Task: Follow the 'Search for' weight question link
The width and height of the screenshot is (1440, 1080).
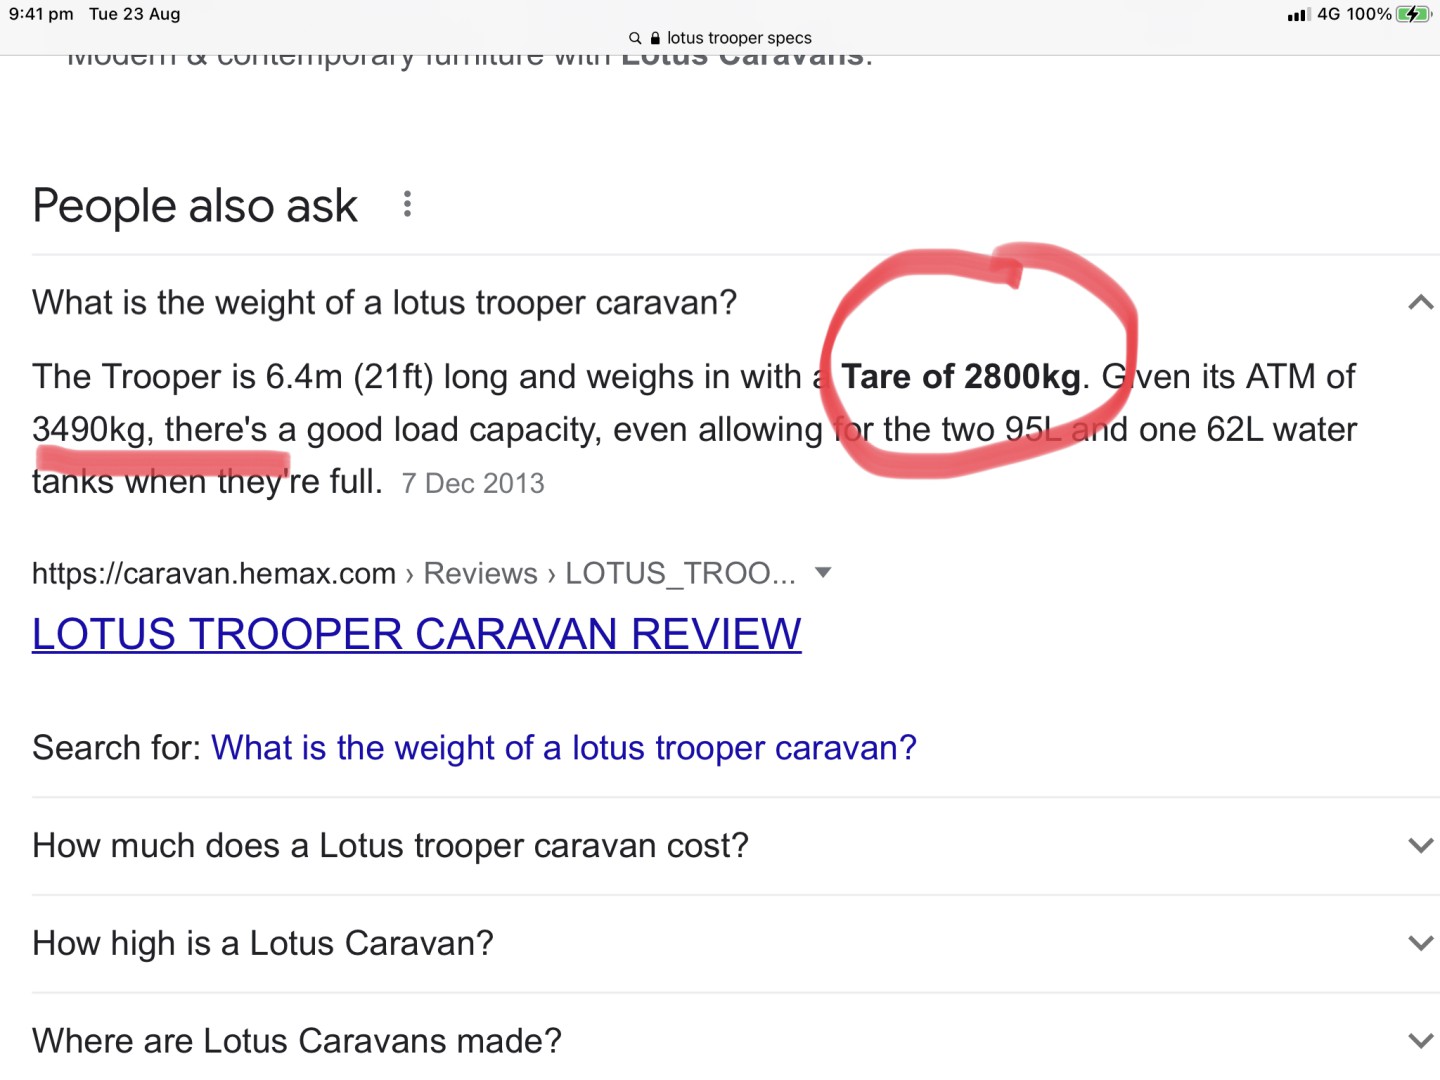Action: click(563, 748)
